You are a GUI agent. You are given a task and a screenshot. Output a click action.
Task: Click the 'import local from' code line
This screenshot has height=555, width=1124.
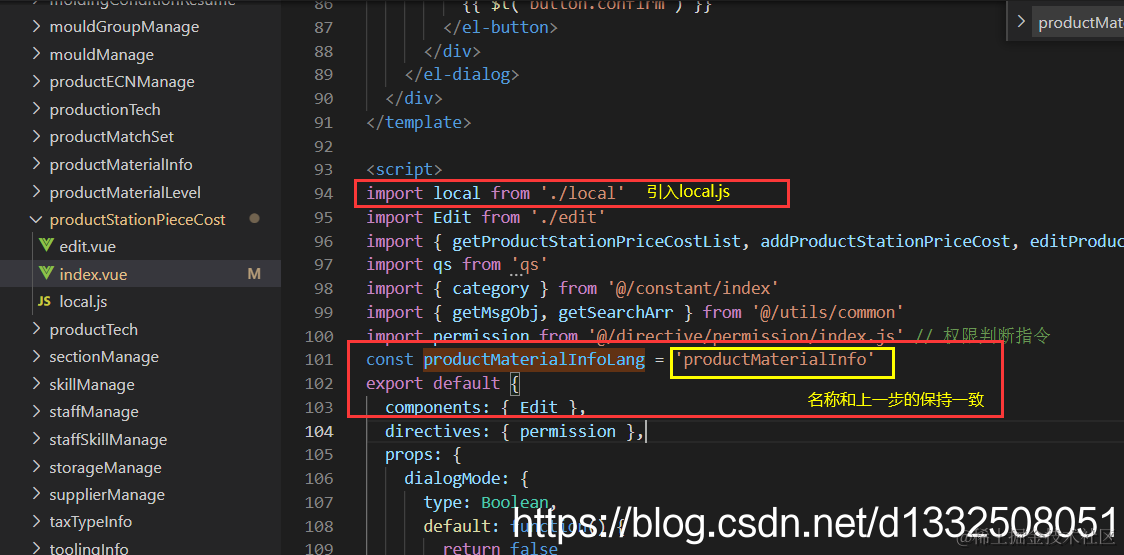495,193
